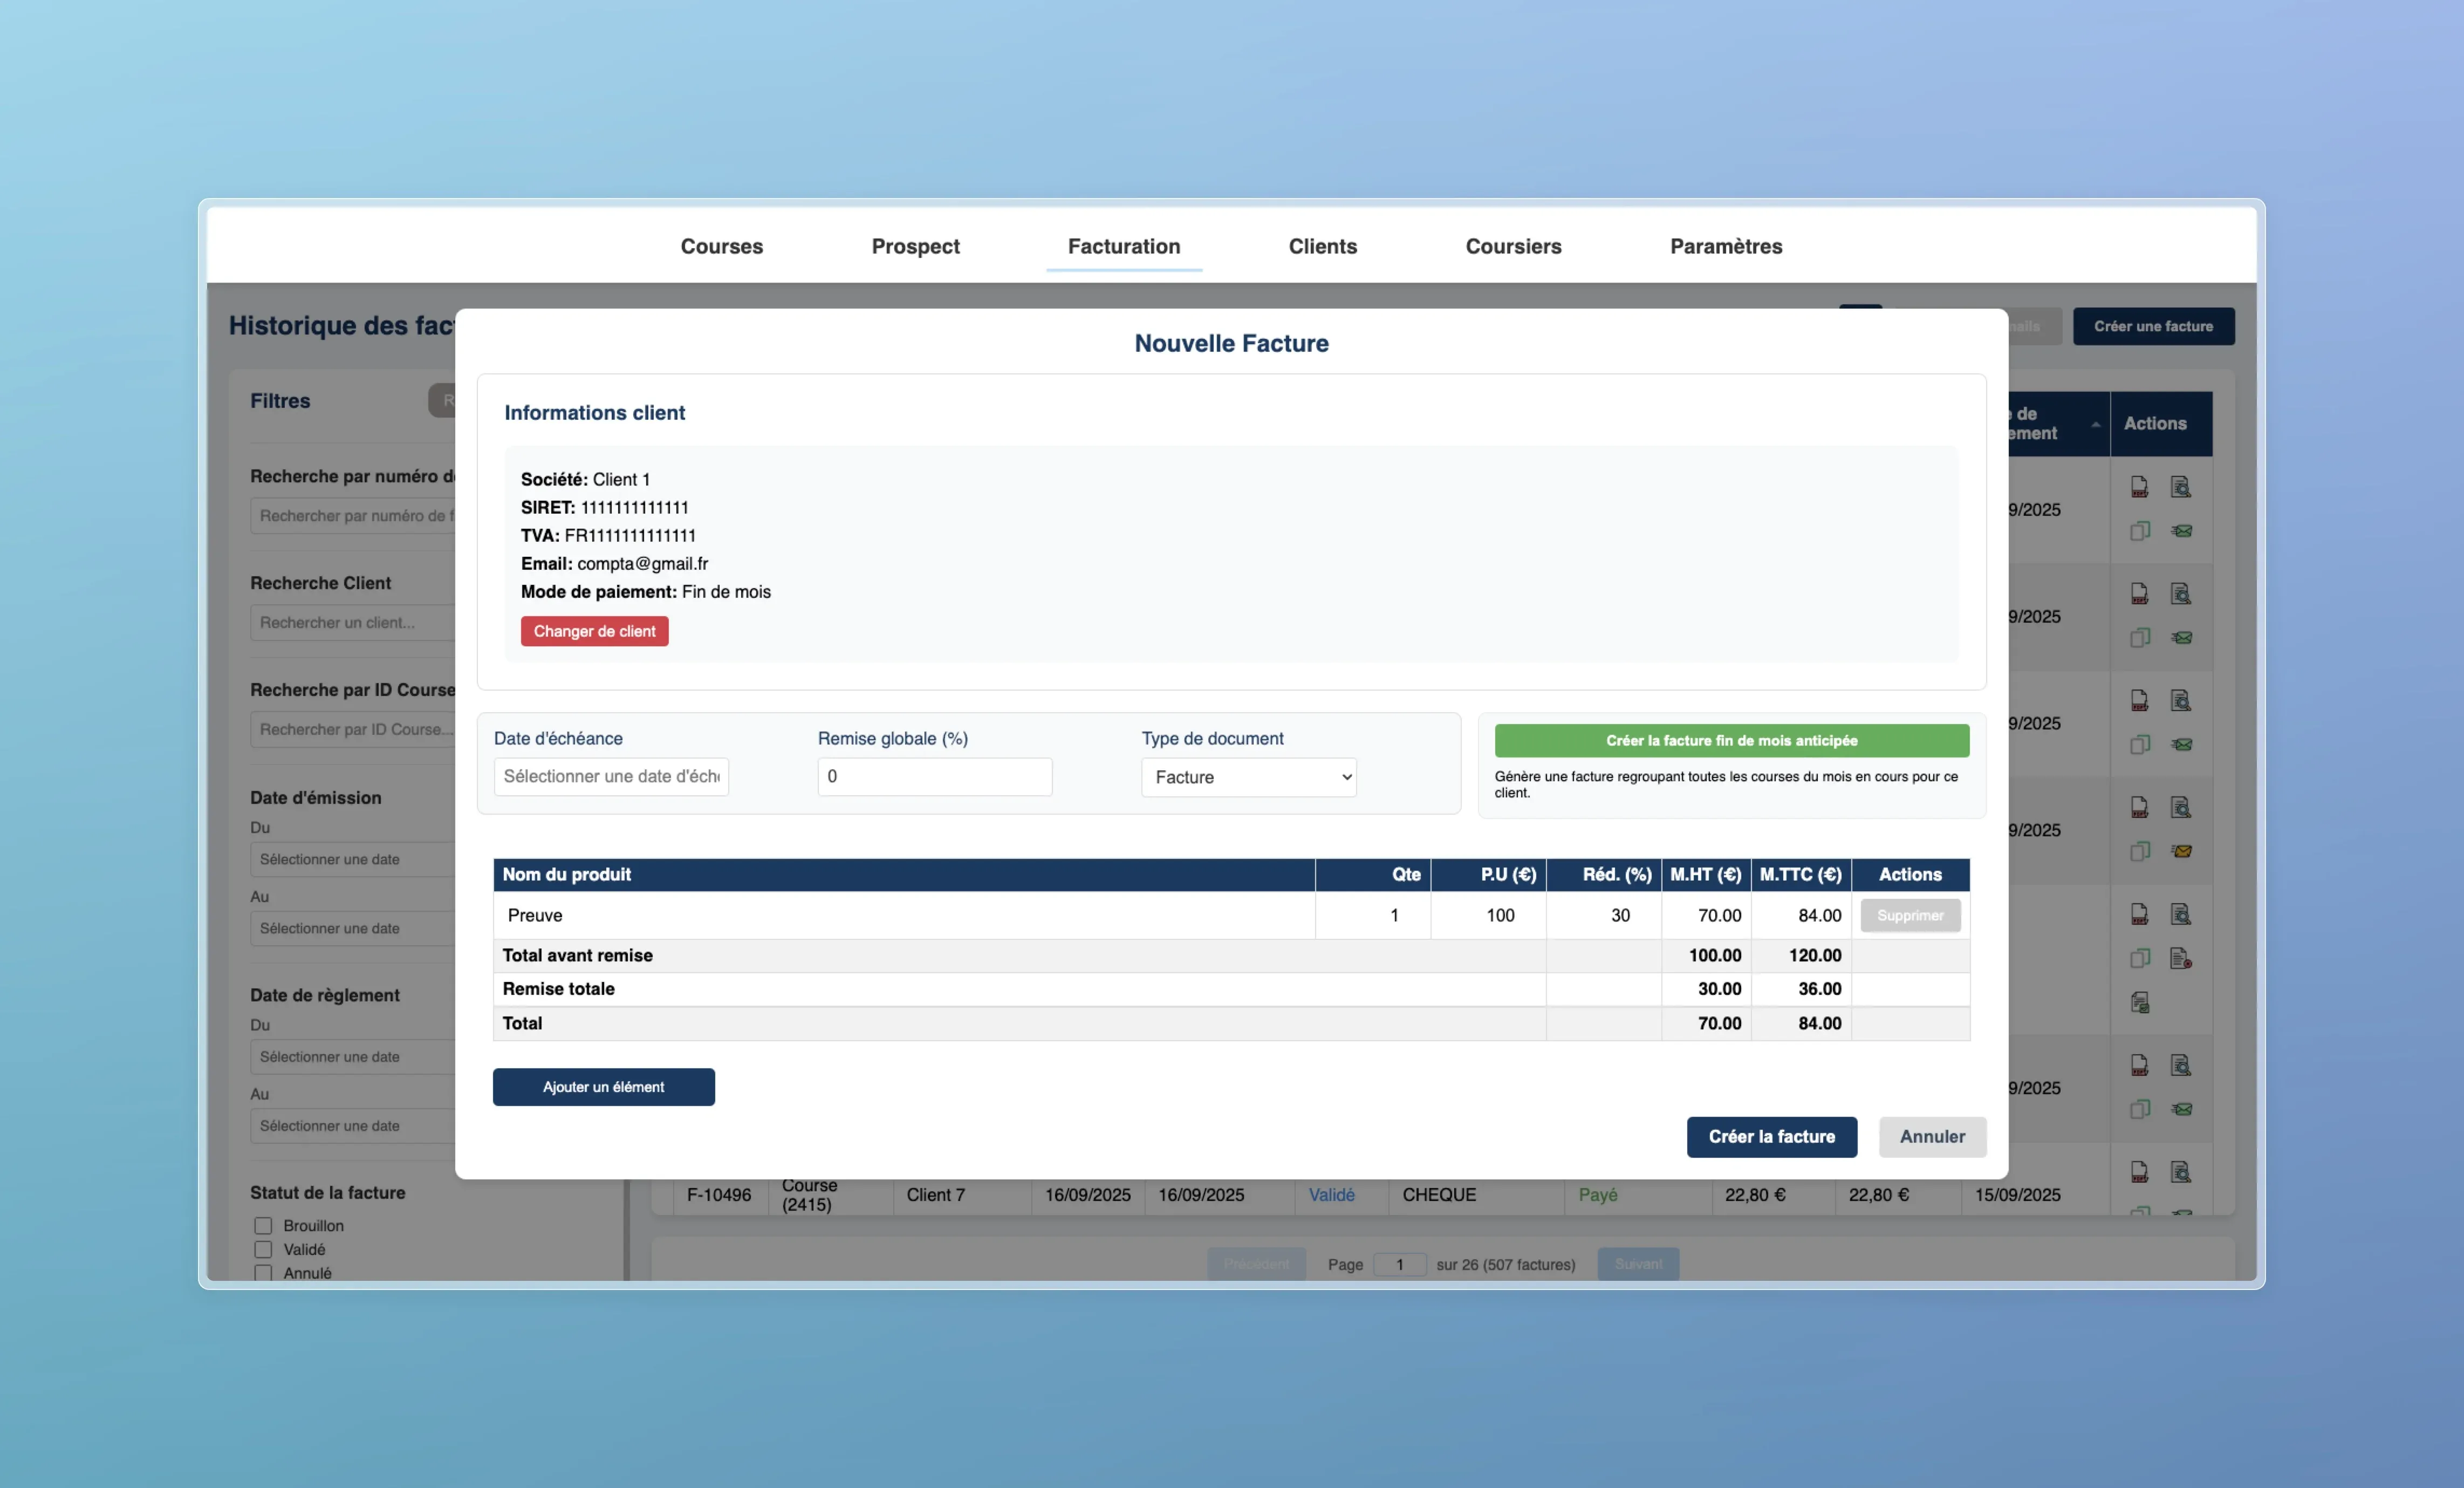The width and height of the screenshot is (2464, 1488).
Task: Preview the first listed invoice document
Action: pyautogui.click(x=2181, y=487)
